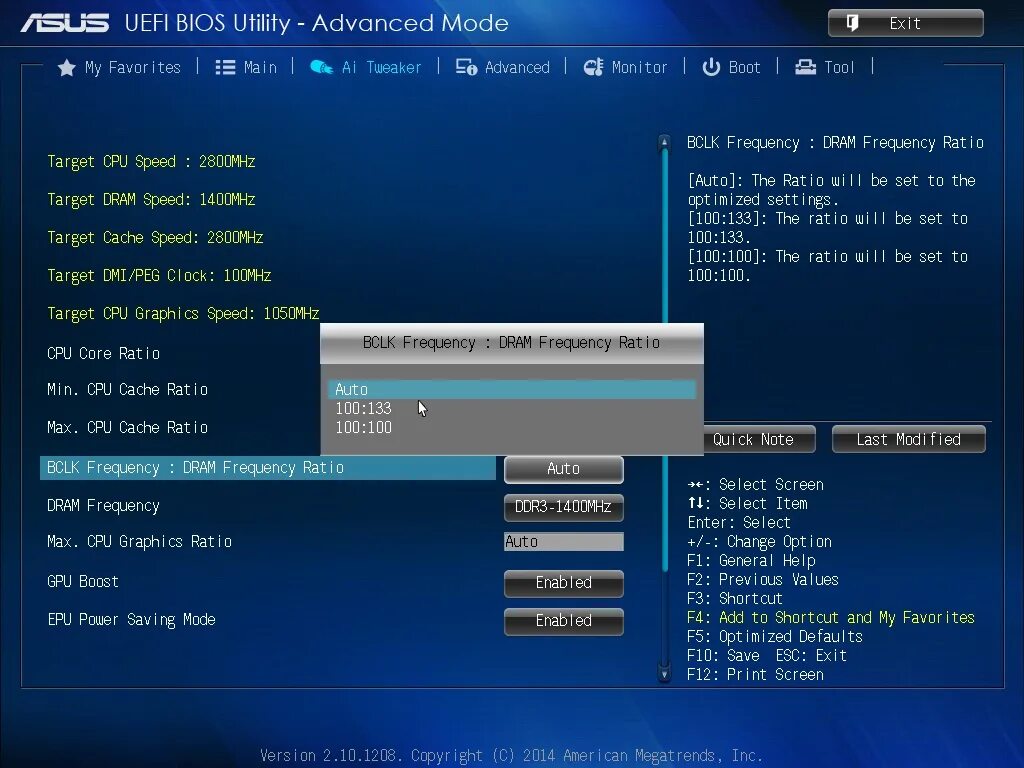Open BCLK:DRAM ratio Auto dropdown

[564, 470]
